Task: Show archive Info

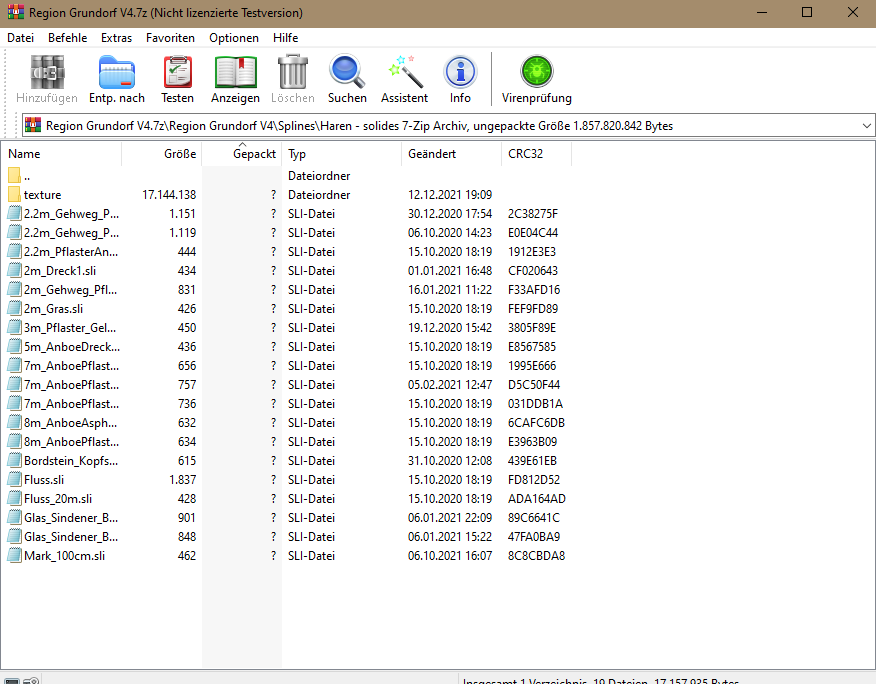Action: click(460, 73)
